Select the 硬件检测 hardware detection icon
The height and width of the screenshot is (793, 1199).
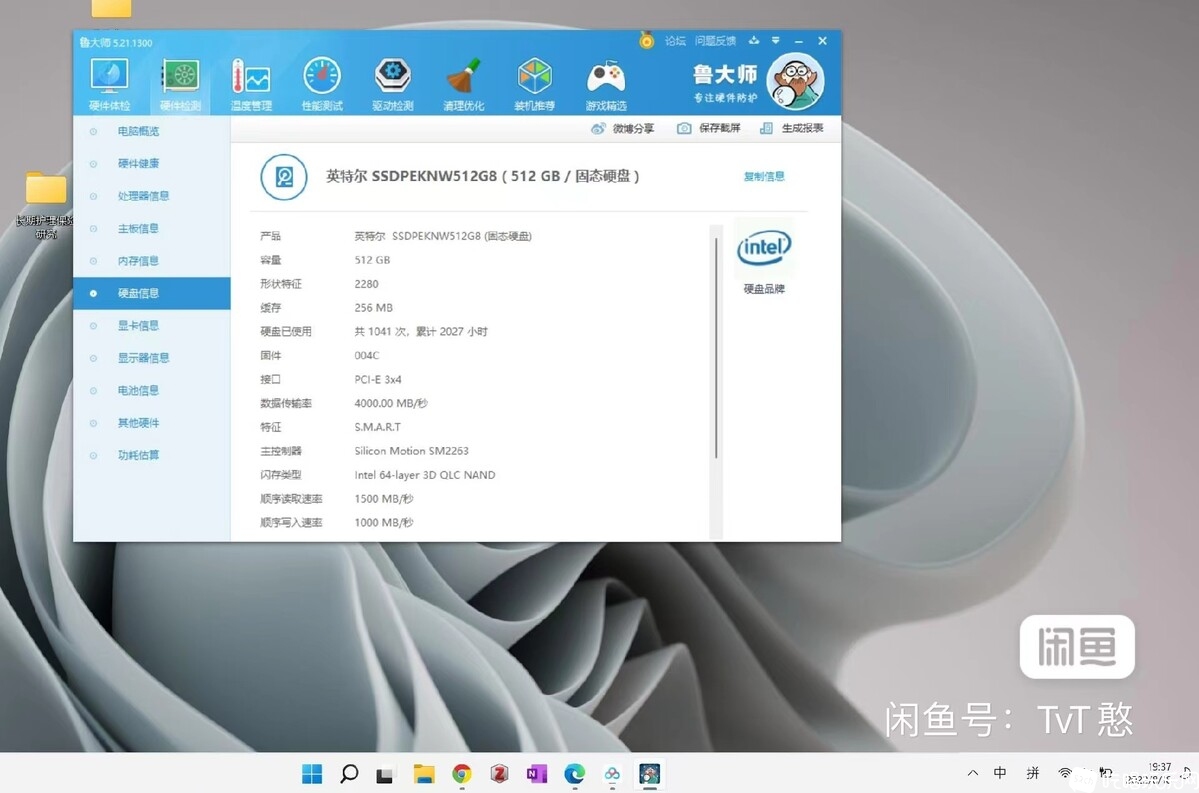(x=180, y=84)
